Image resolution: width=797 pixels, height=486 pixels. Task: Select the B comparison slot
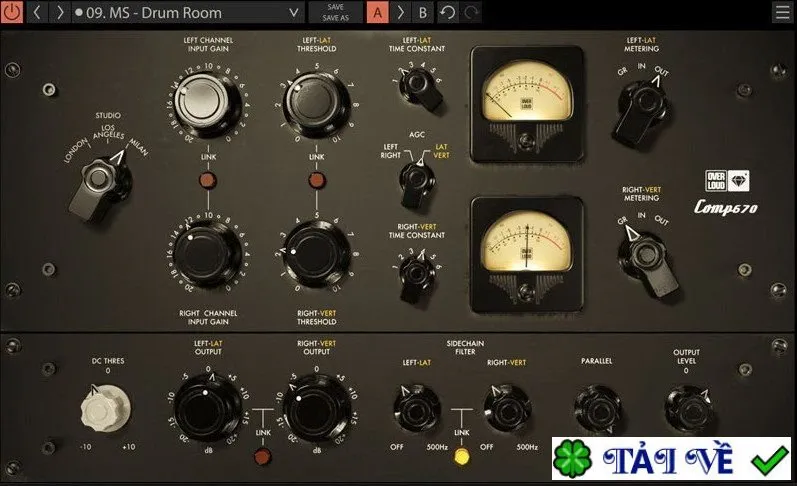(x=423, y=12)
